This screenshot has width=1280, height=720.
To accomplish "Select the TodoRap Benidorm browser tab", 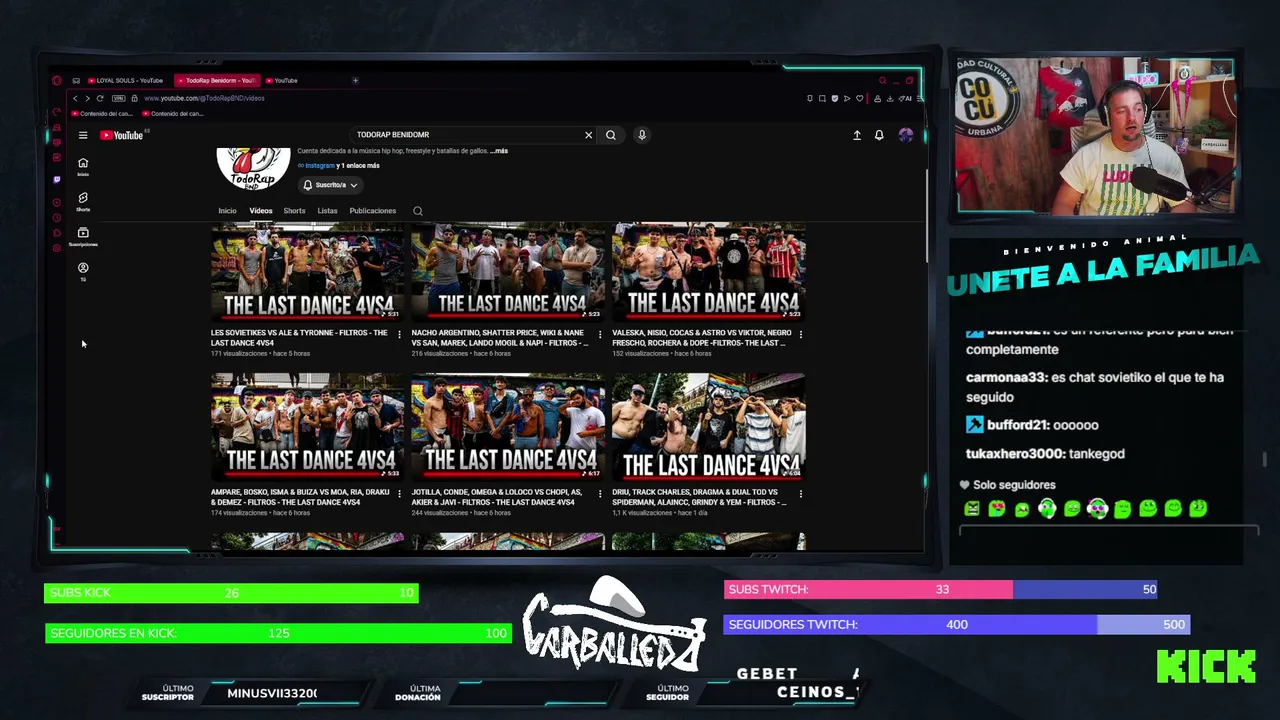I will tap(217, 80).
